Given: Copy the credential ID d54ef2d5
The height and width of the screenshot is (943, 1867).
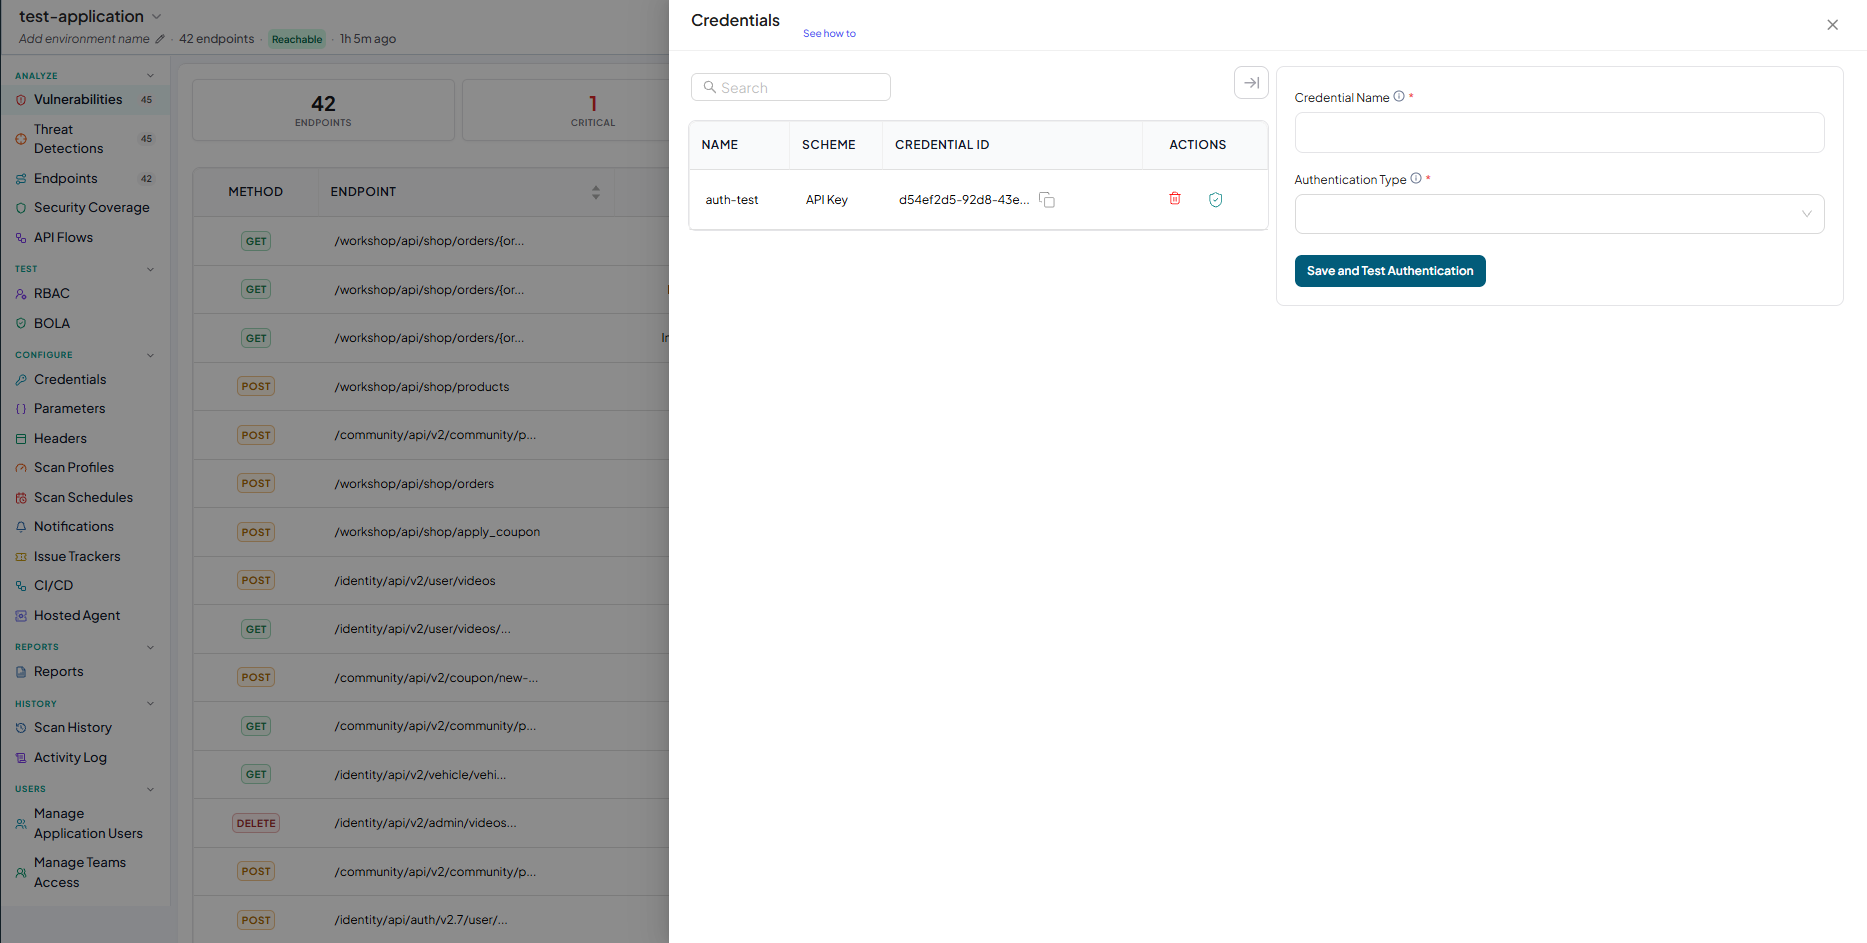Looking at the screenshot, I should tap(1047, 200).
